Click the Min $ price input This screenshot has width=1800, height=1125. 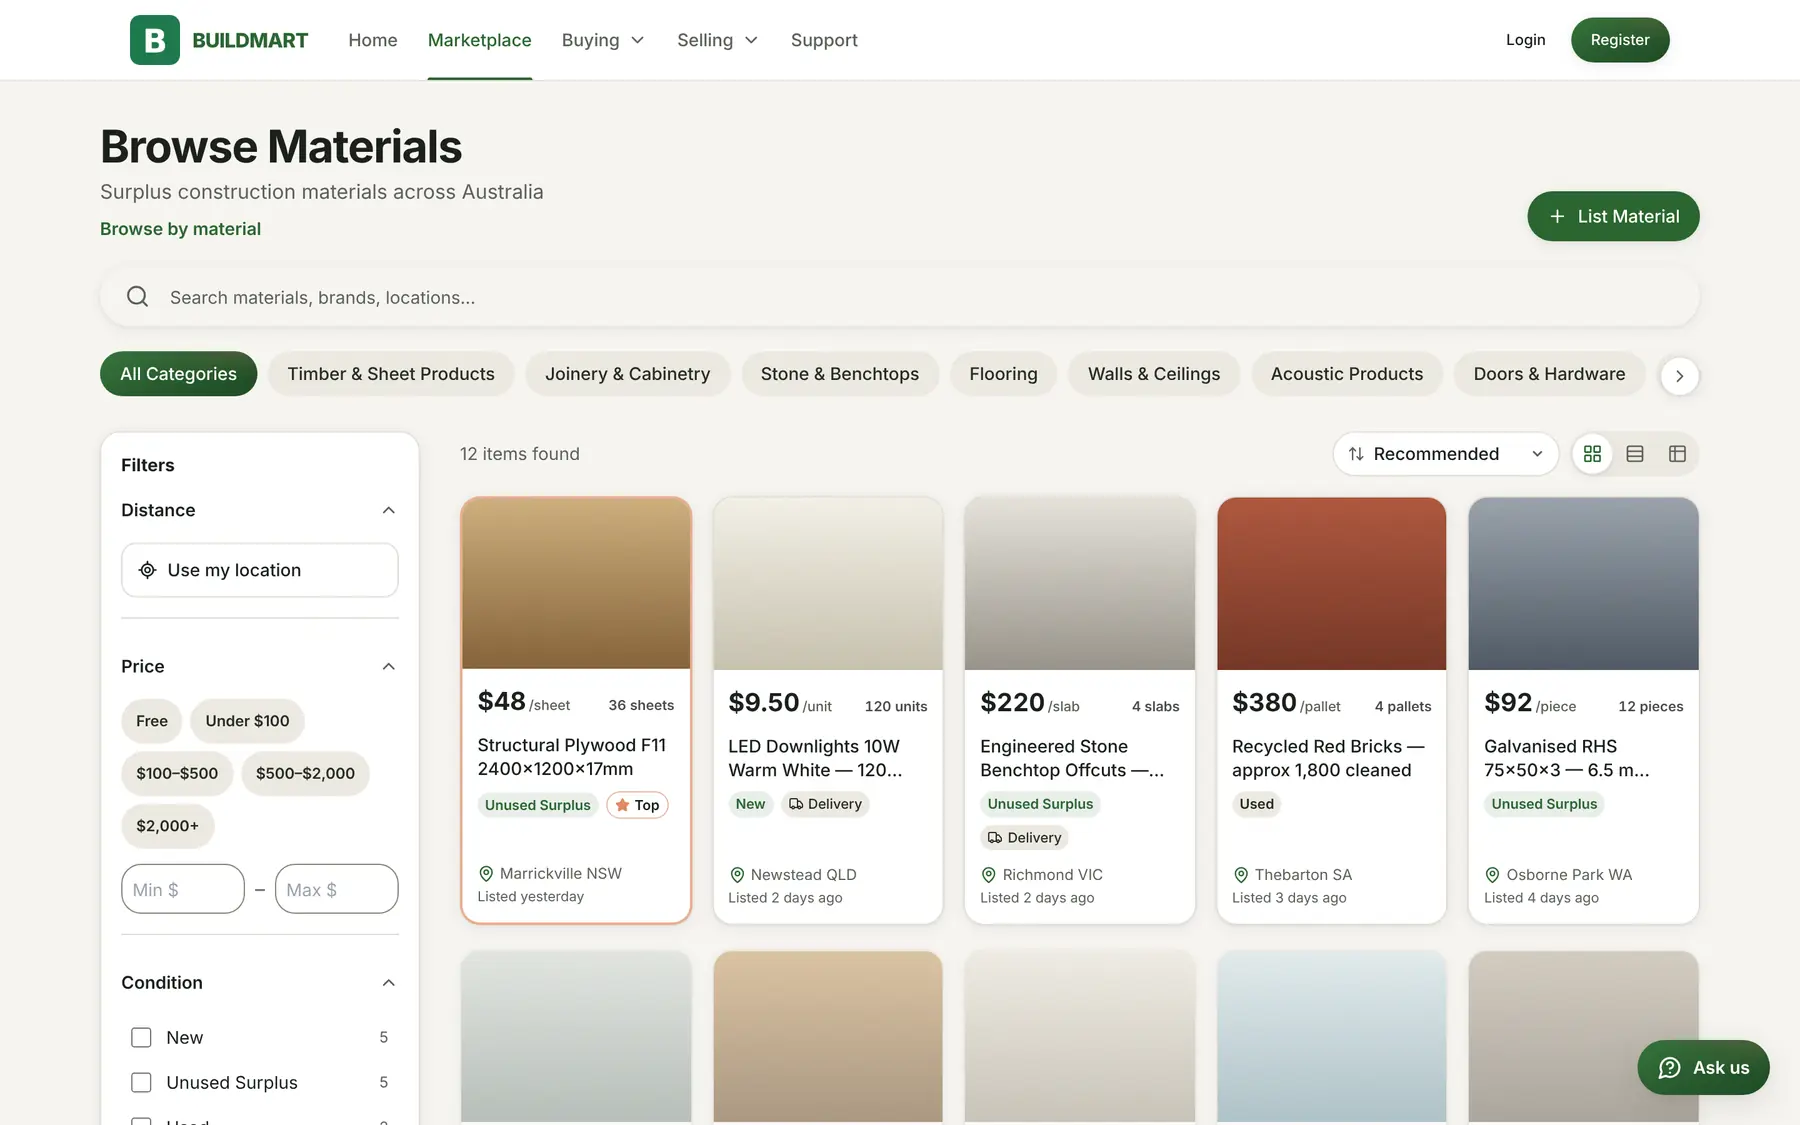coord(183,889)
